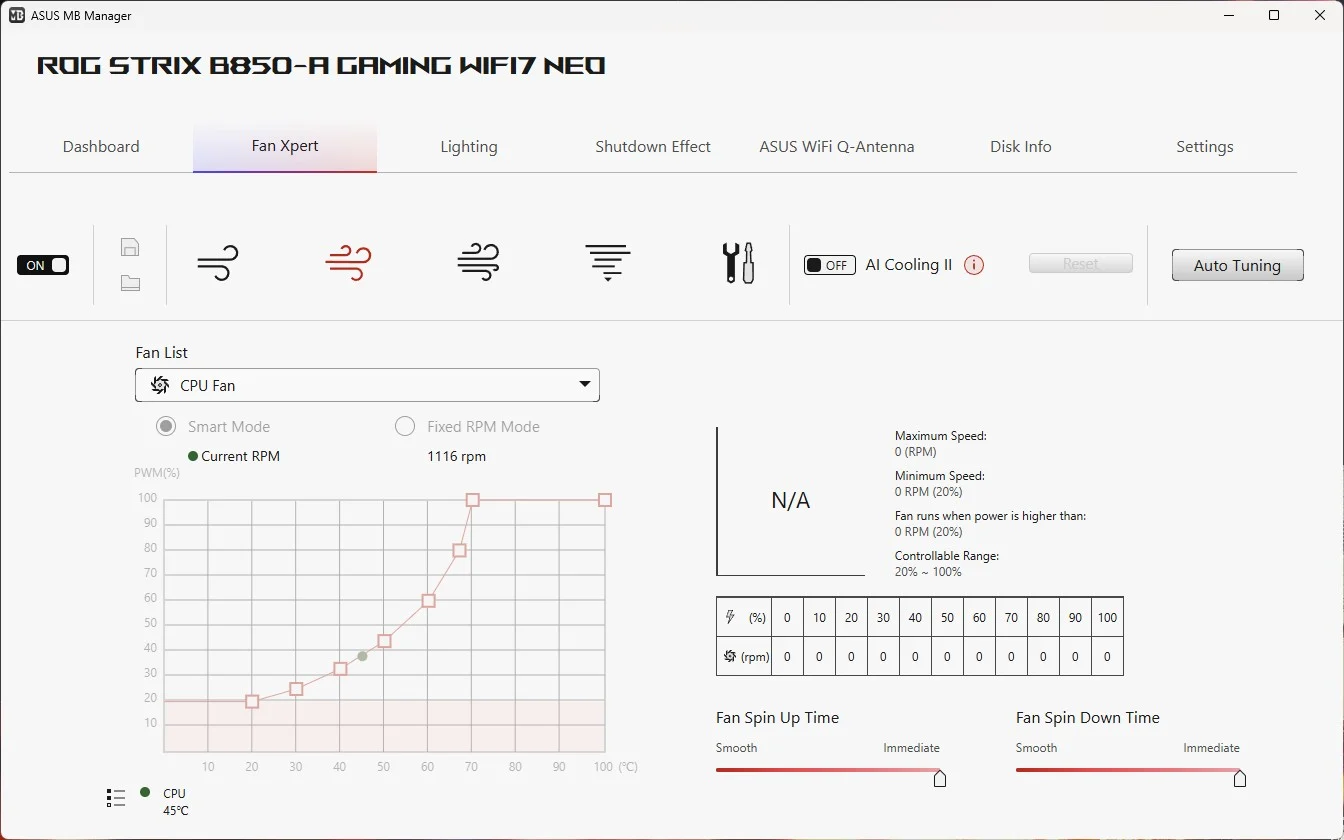
Task: Click the Auto Tuning button
Action: (x=1237, y=265)
